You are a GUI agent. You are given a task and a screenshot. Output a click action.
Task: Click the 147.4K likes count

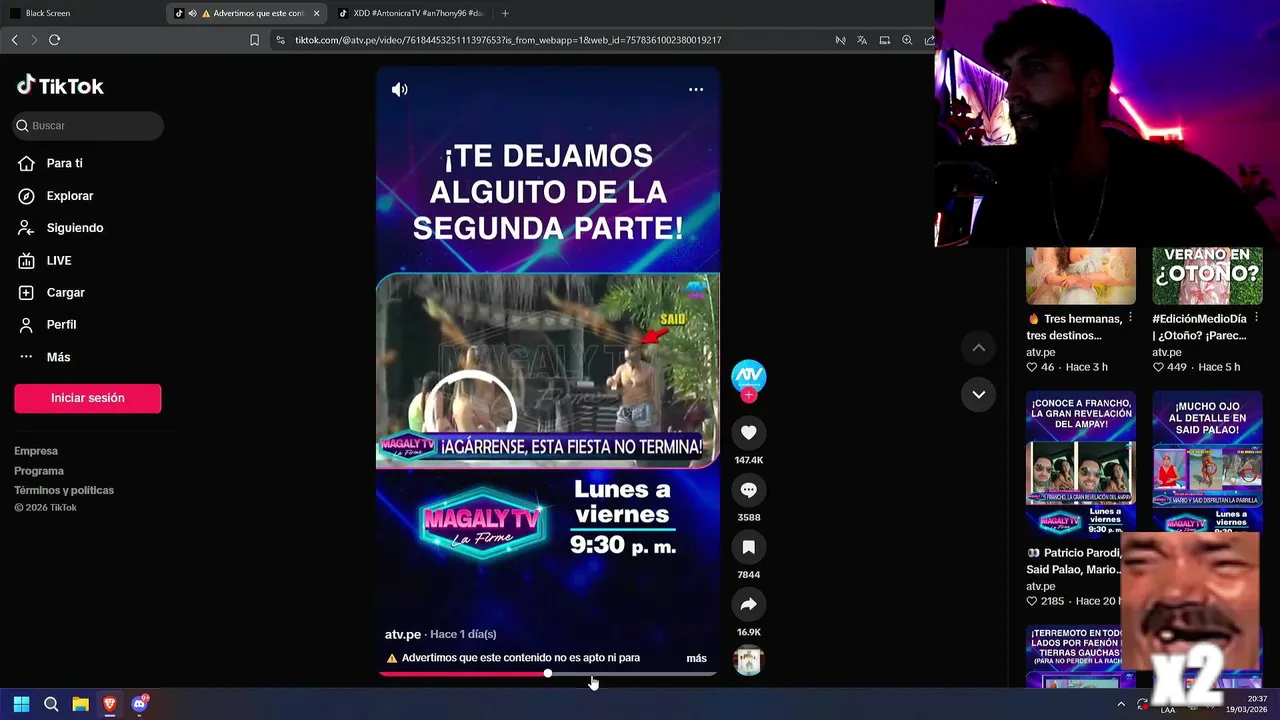[749, 460]
